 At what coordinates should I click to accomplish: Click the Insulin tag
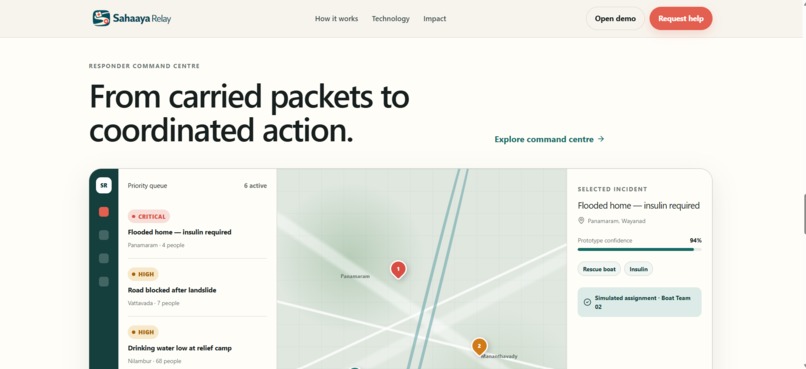point(638,269)
